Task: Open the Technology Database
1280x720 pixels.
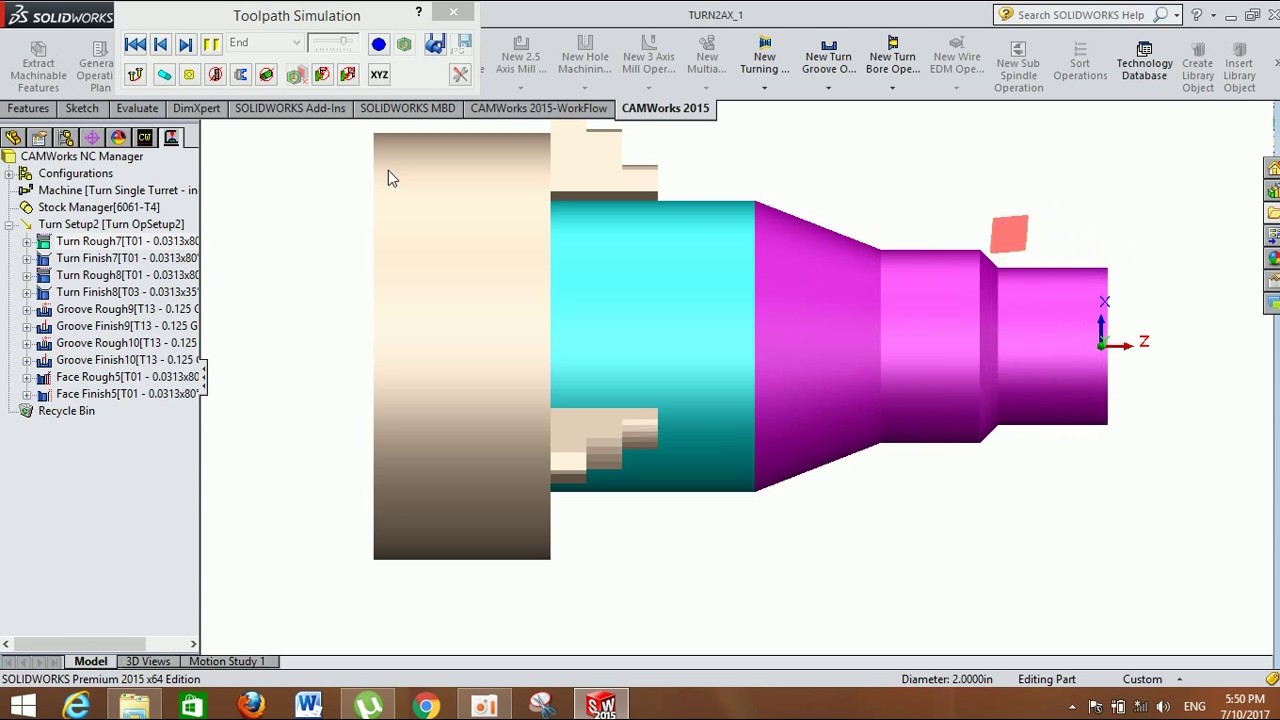Action: click(x=1144, y=62)
